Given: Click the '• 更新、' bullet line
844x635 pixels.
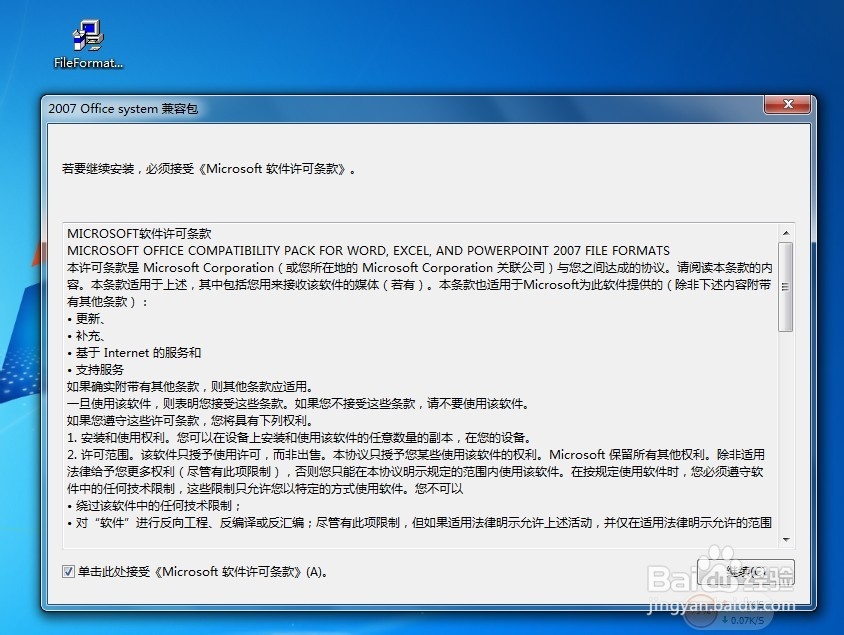Looking at the screenshot, I should pos(86,319).
